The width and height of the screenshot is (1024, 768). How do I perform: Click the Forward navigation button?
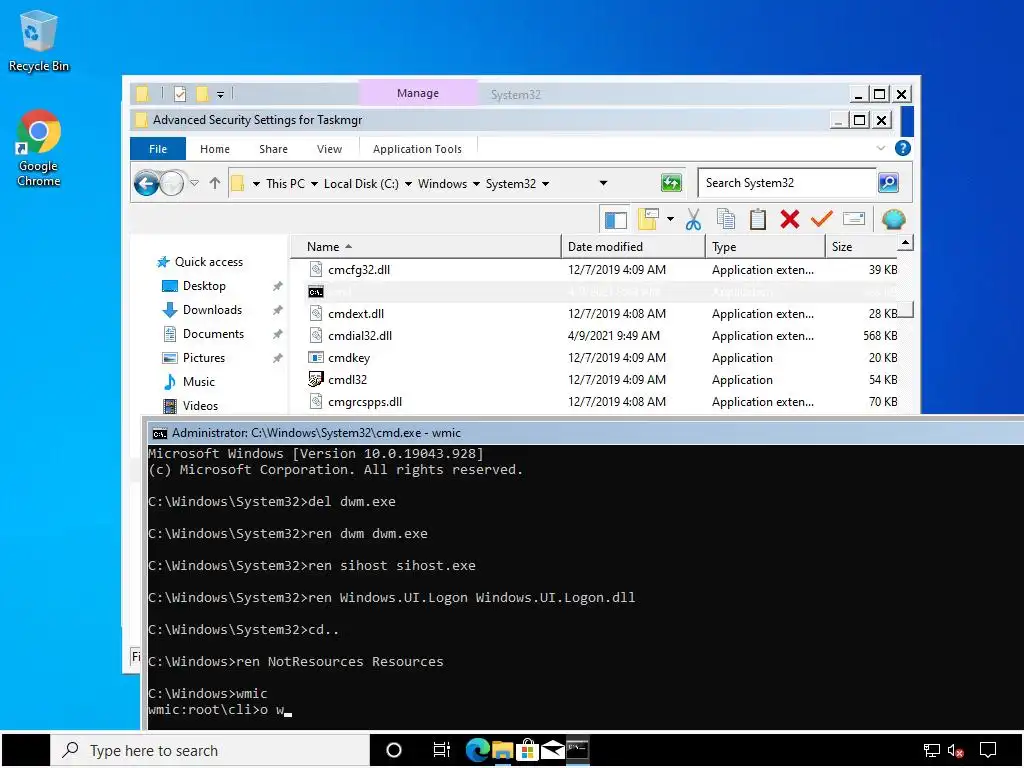coord(172,184)
